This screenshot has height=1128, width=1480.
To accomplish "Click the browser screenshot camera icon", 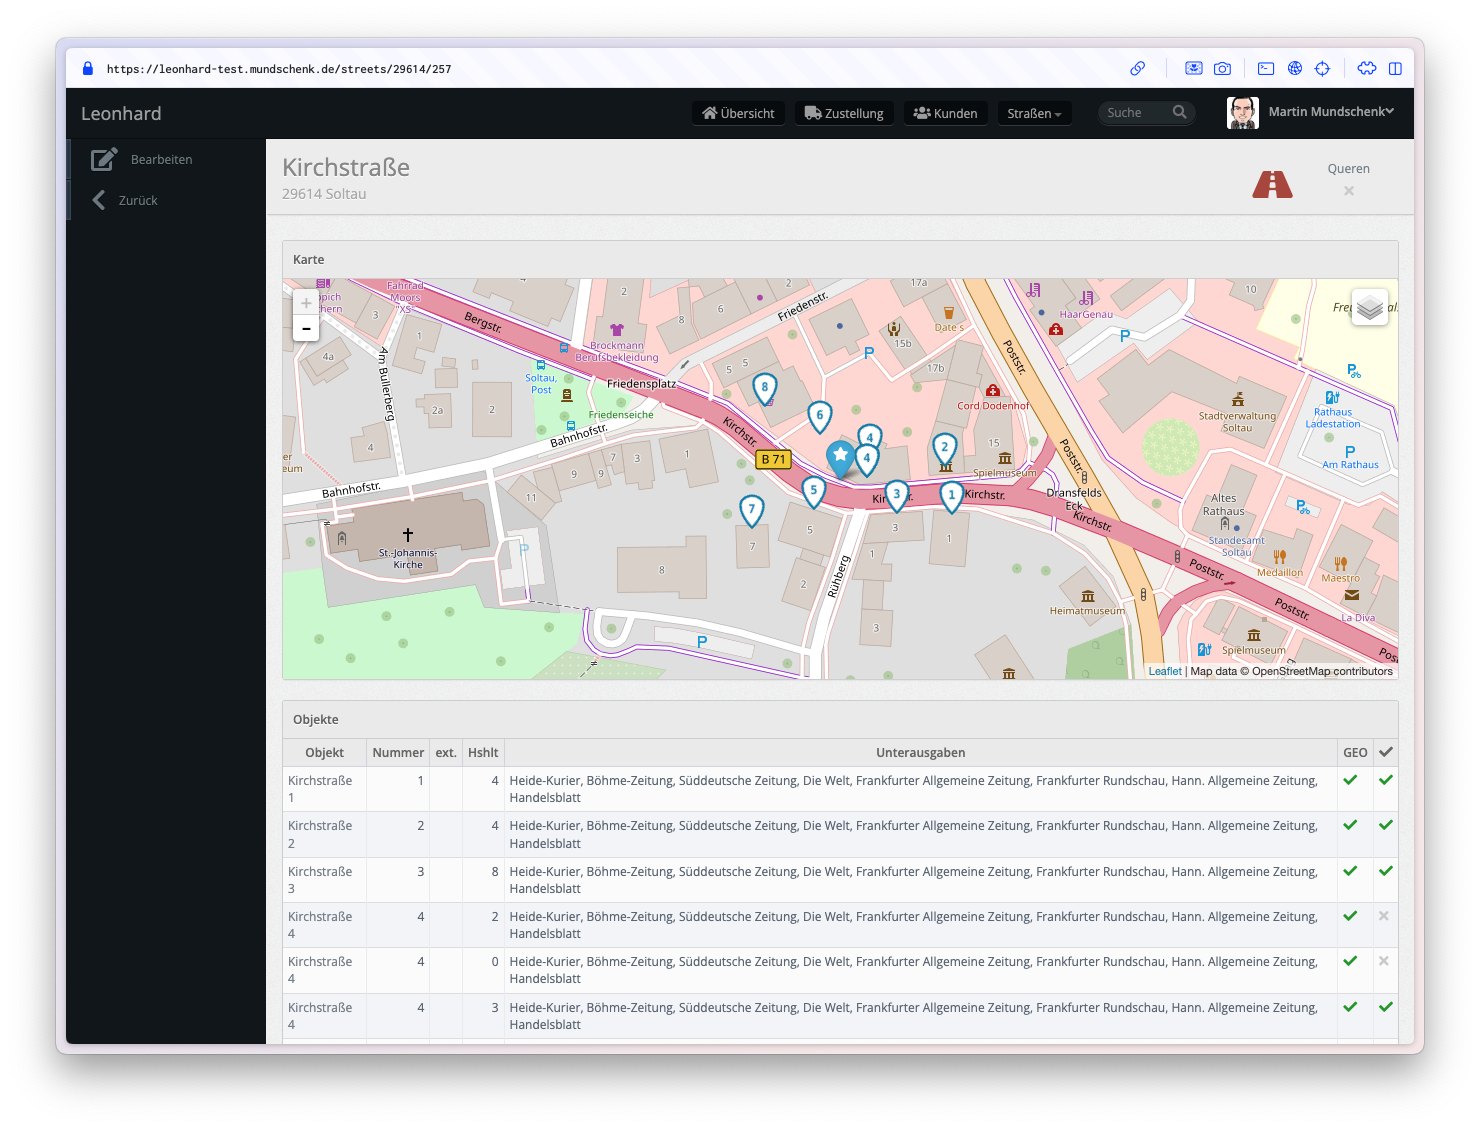I will [1222, 69].
